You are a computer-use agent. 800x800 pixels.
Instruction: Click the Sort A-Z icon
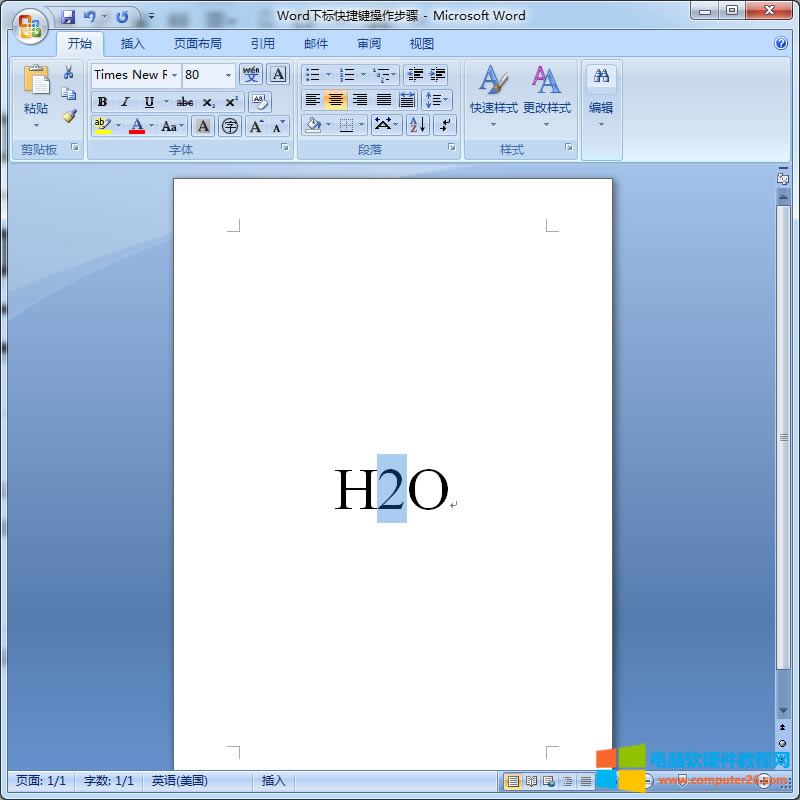coord(417,125)
